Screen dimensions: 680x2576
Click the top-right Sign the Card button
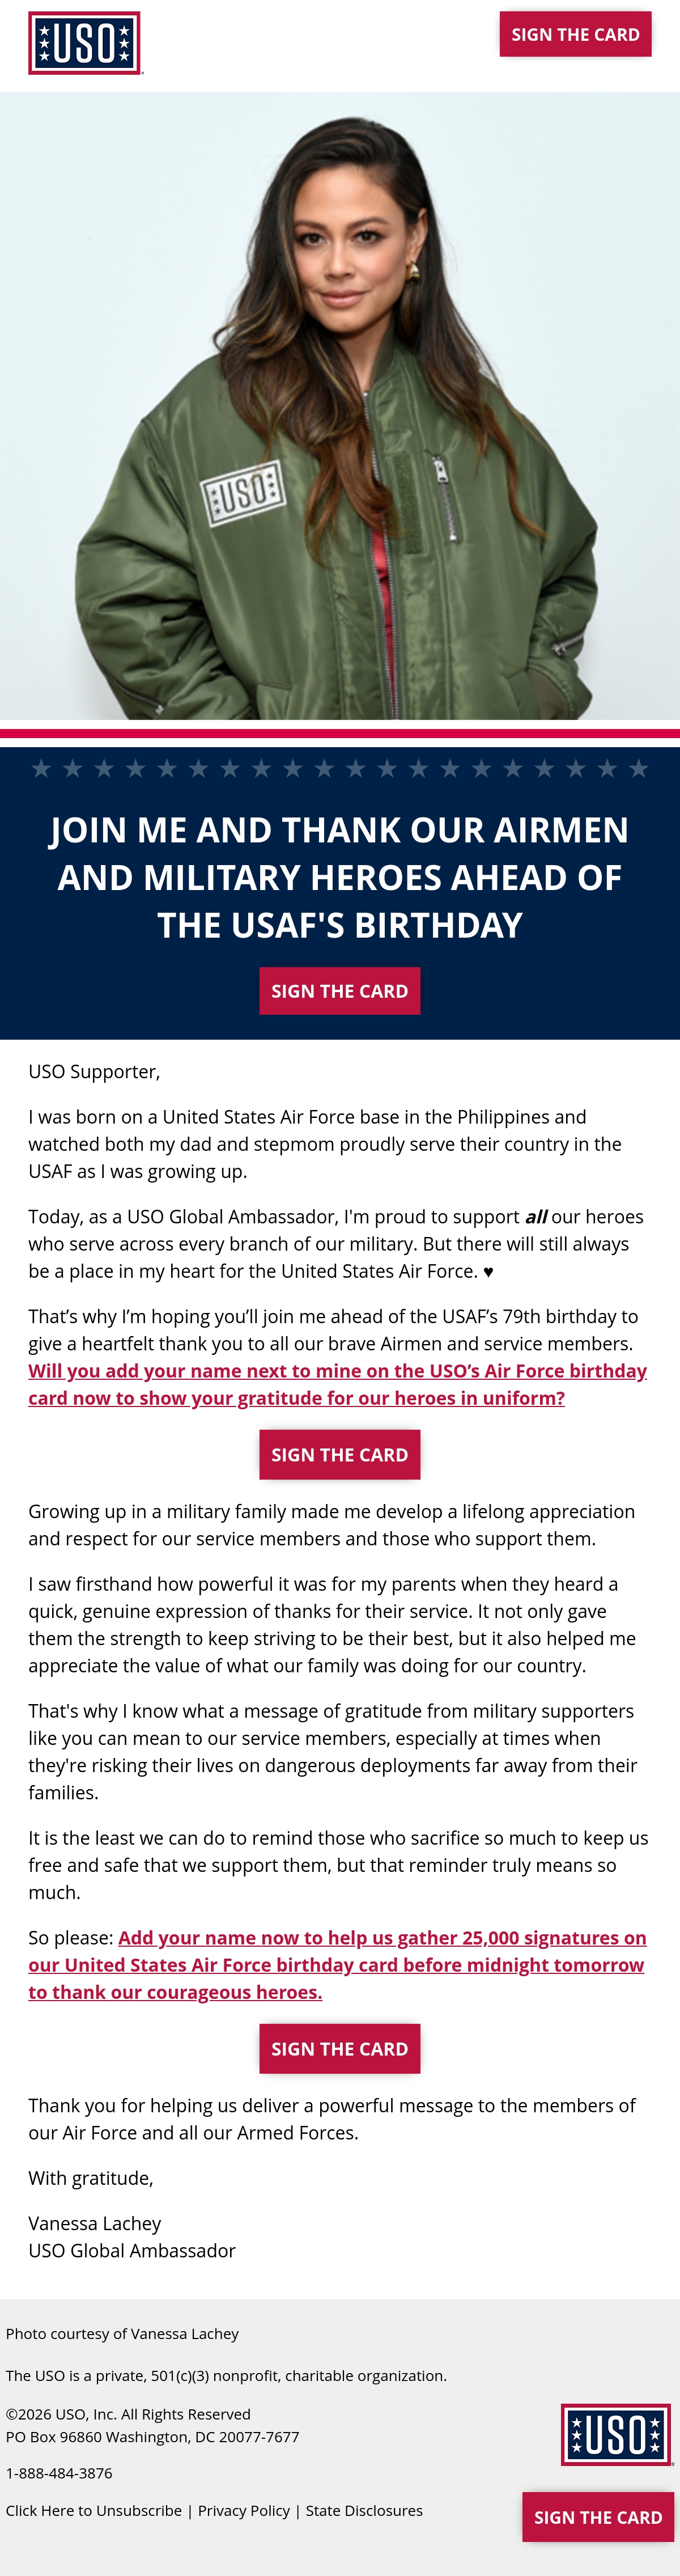pyautogui.click(x=576, y=34)
